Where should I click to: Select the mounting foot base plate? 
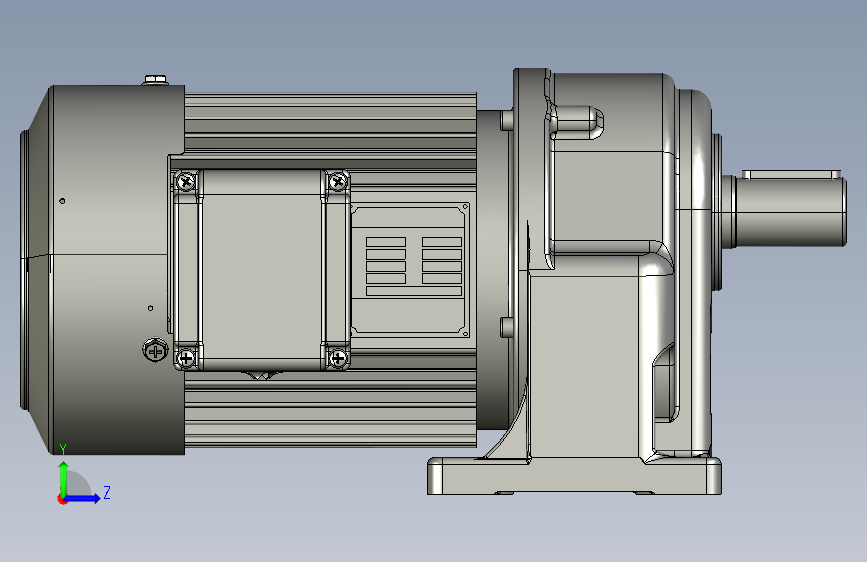(x=574, y=476)
